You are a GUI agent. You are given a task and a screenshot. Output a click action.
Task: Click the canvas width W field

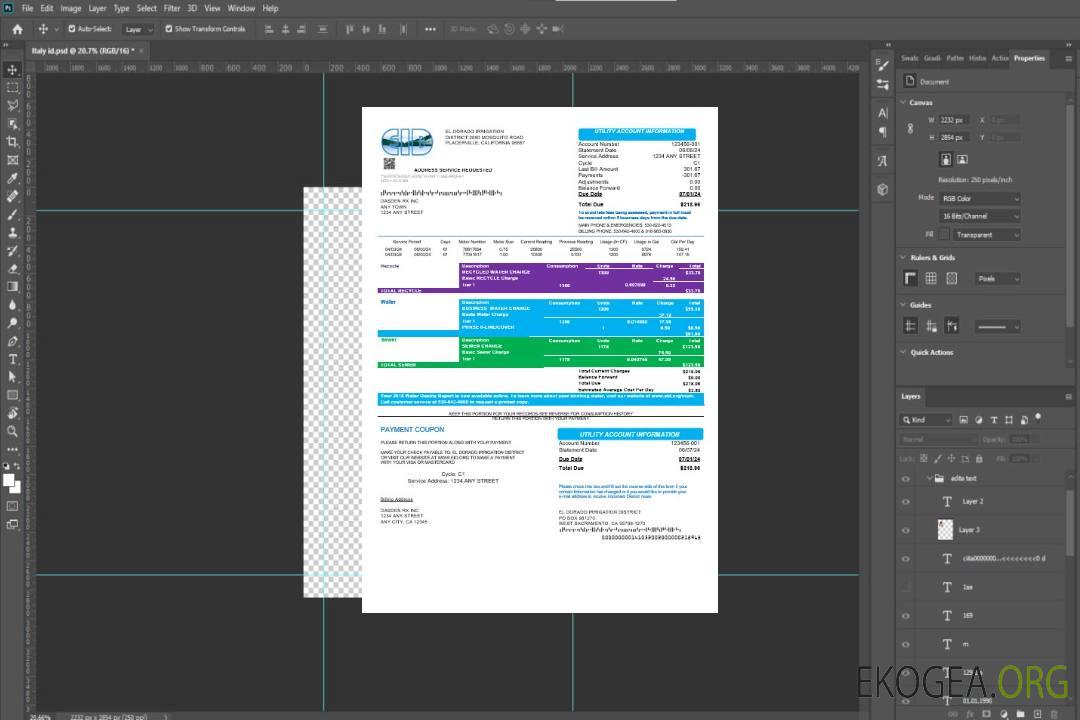point(954,120)
